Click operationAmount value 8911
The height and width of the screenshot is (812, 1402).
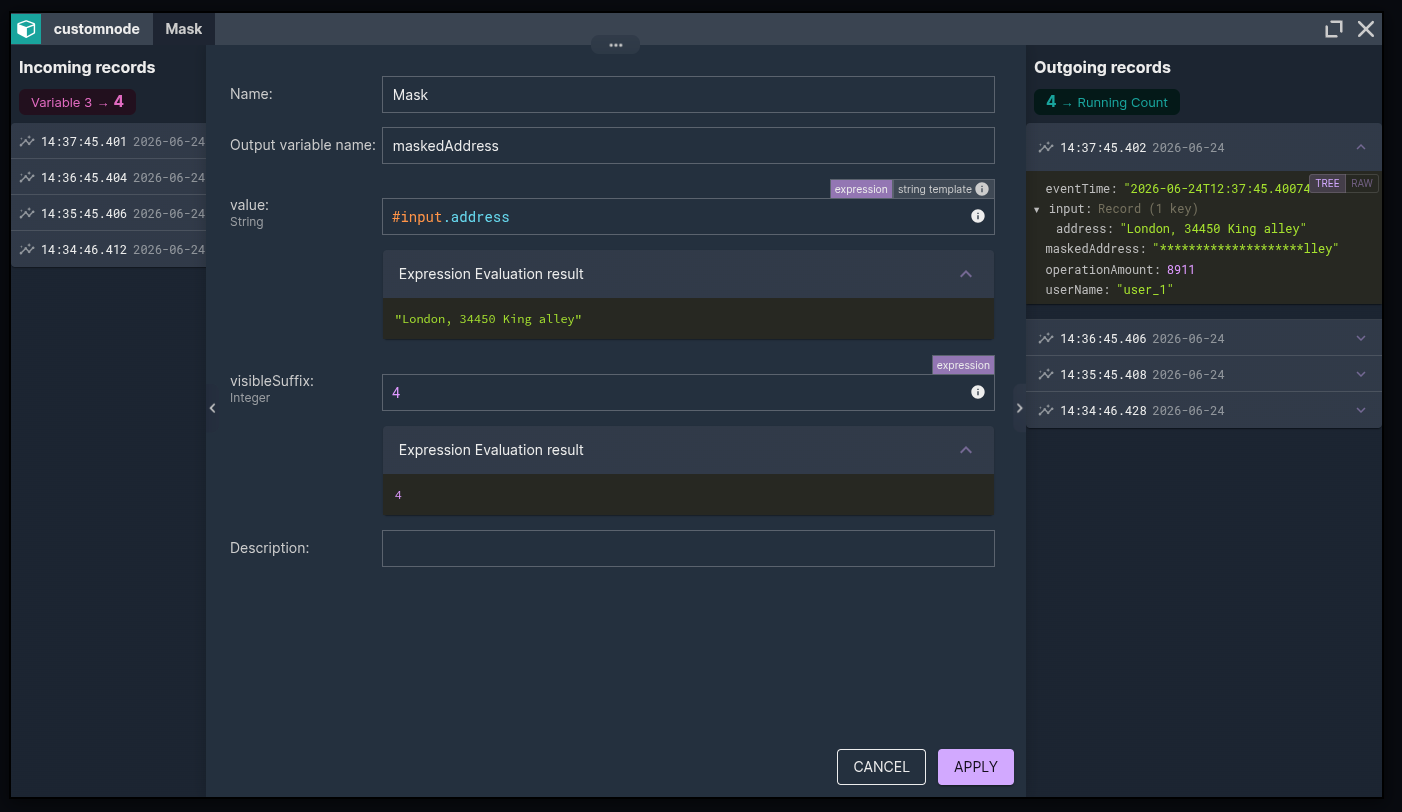tap(1181, 269)
